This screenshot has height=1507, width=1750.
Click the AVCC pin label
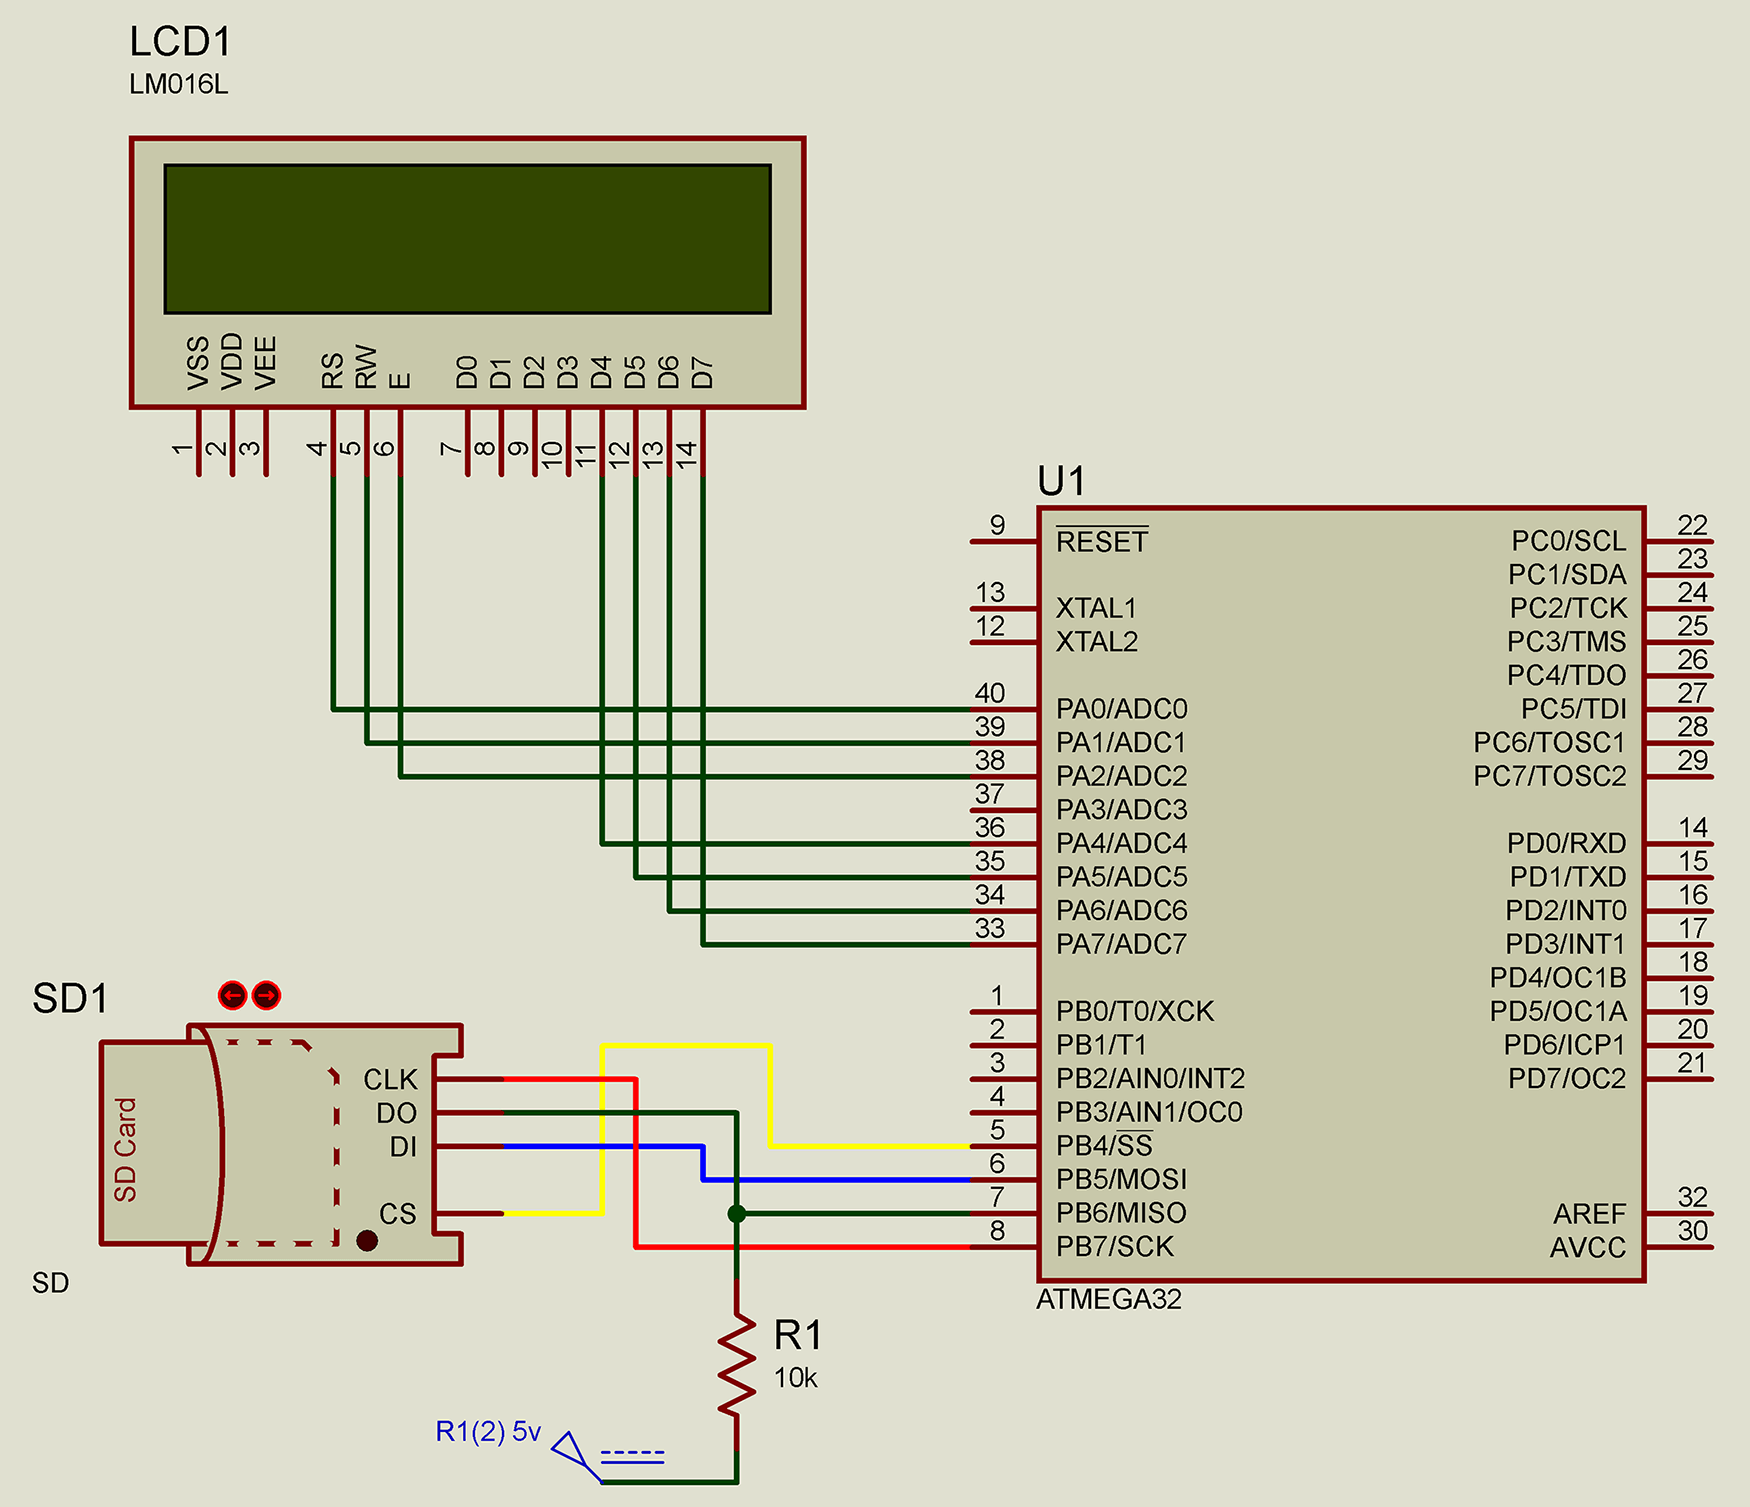[x=1588, y=1248]
